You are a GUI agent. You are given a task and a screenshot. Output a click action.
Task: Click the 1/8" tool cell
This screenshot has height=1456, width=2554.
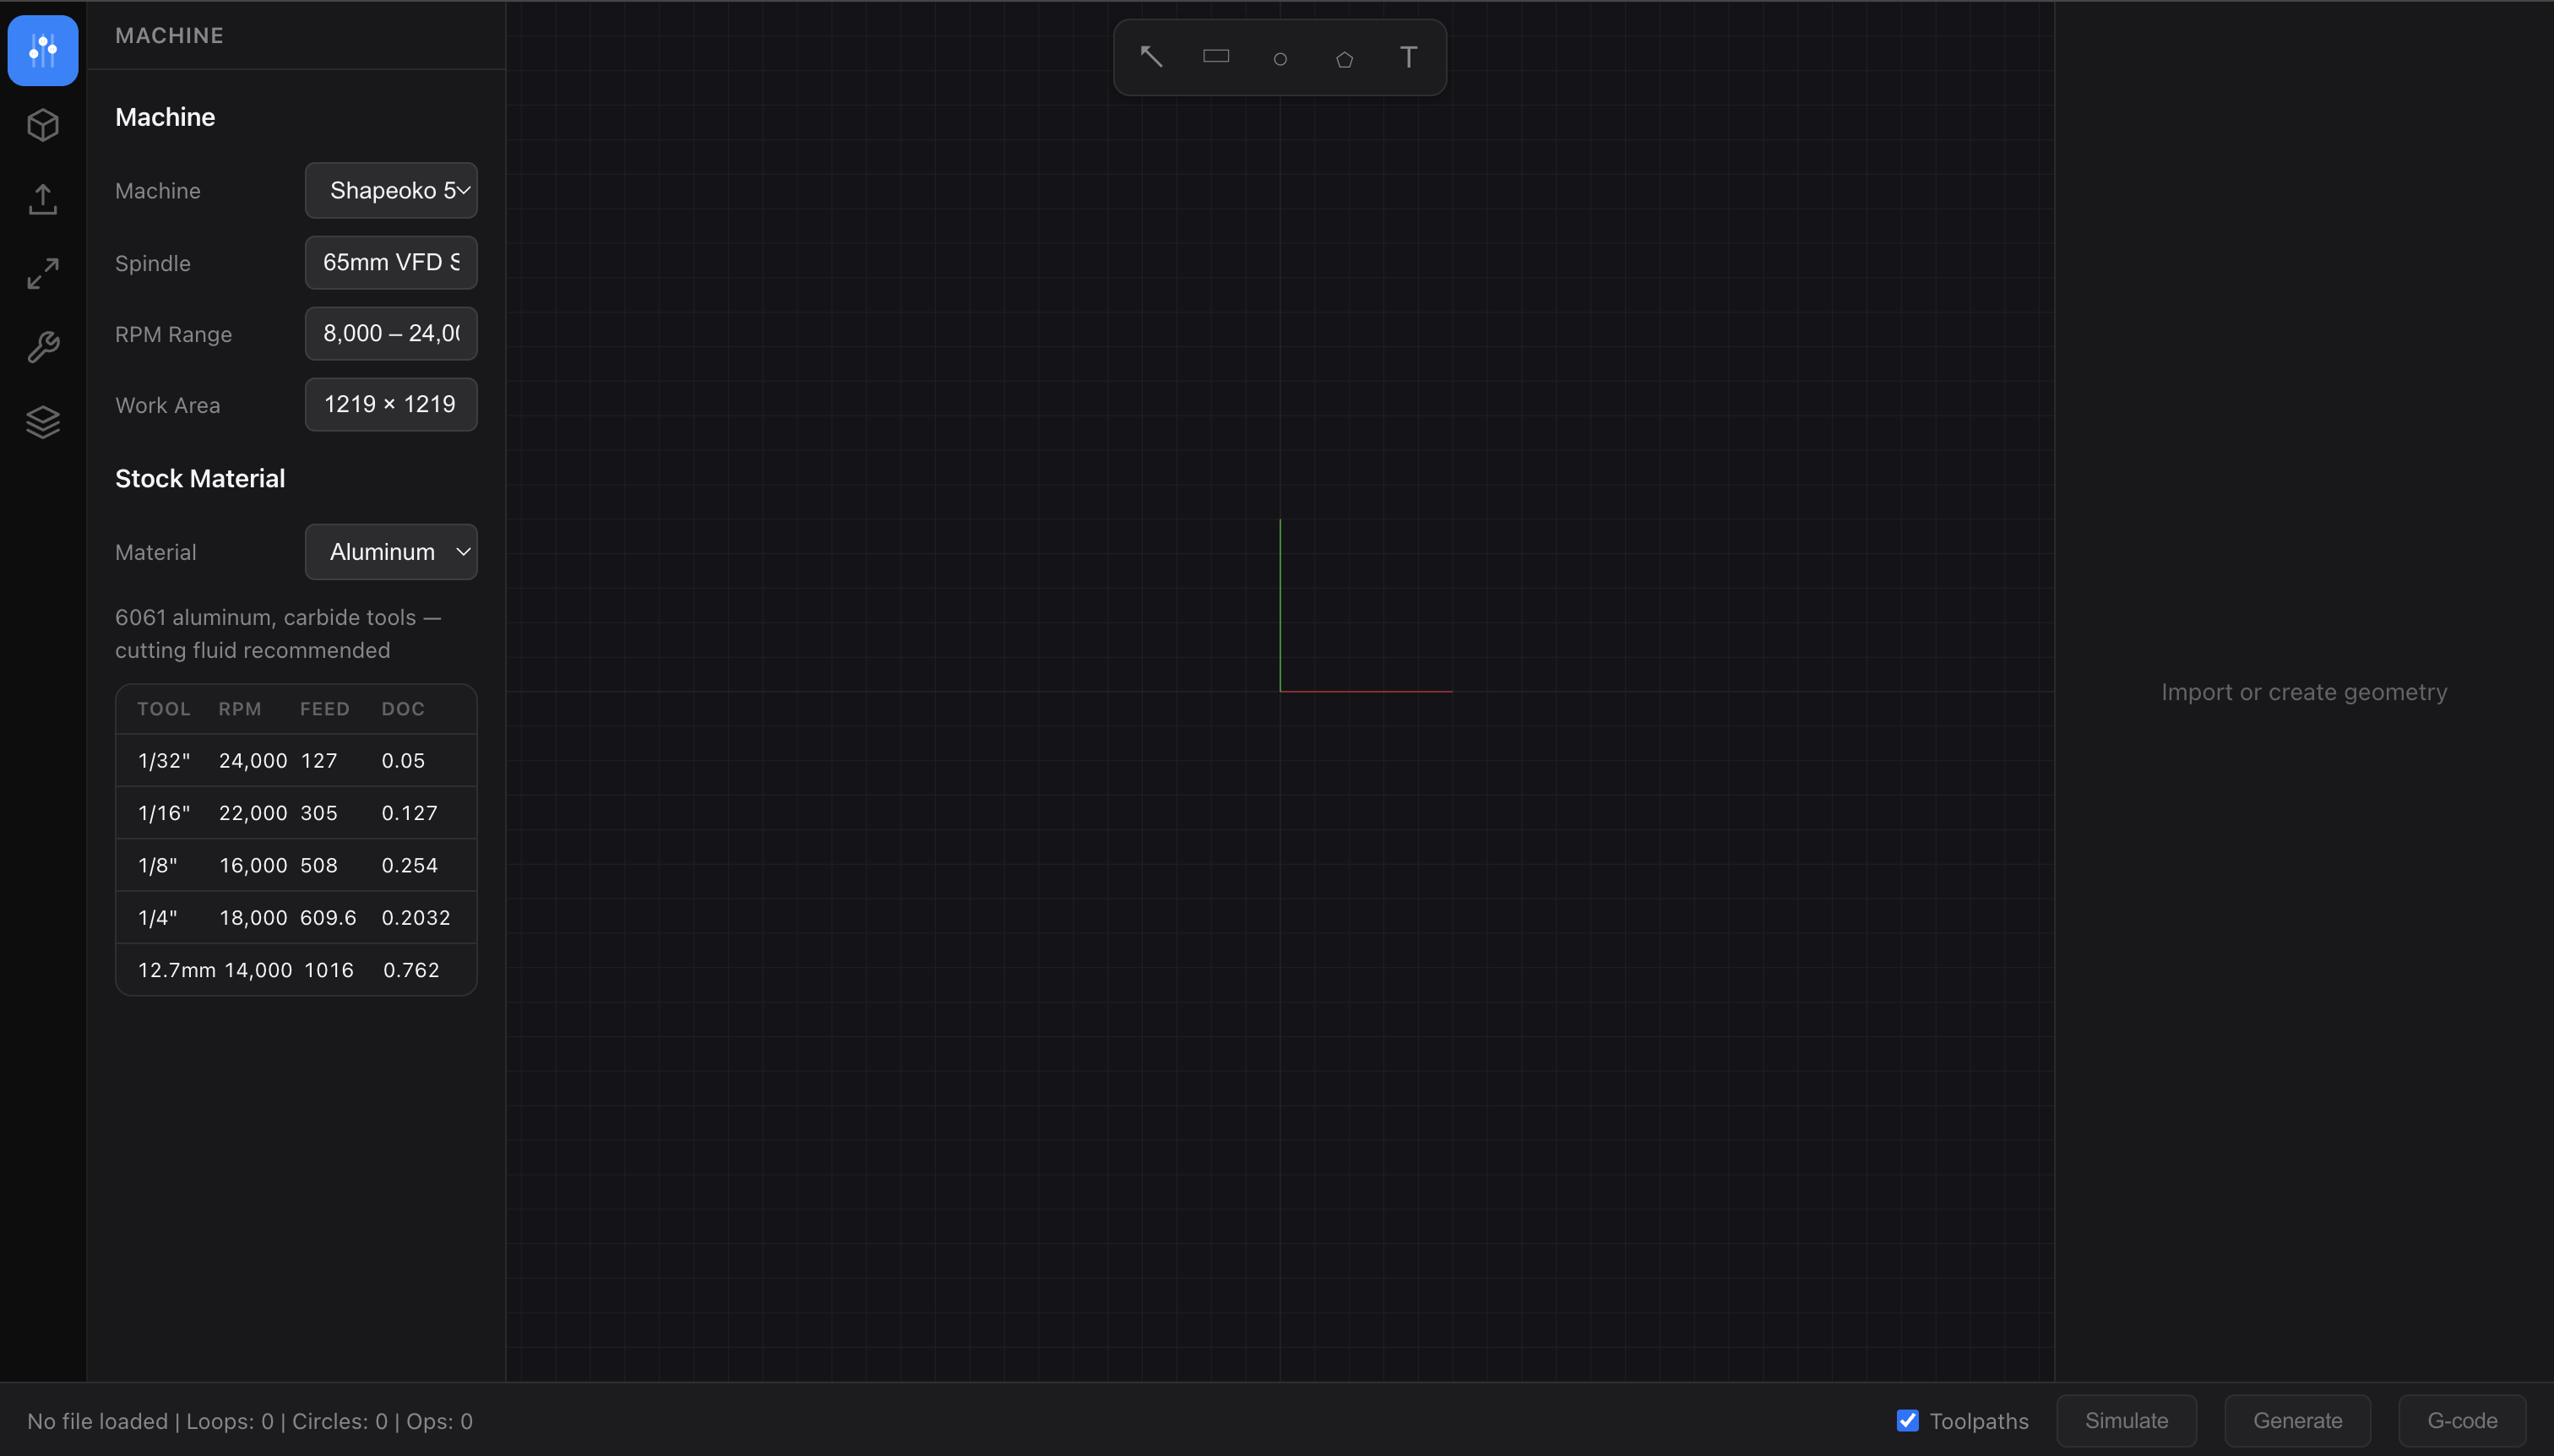[x=158, y=865]
